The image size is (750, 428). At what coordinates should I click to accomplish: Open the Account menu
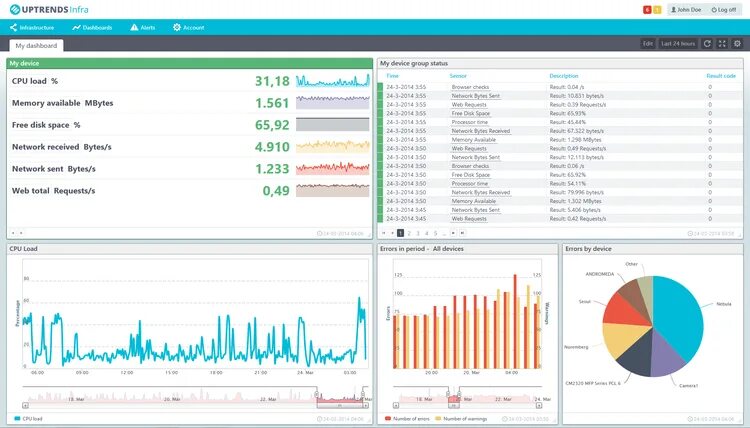click(x=188, y=28)
